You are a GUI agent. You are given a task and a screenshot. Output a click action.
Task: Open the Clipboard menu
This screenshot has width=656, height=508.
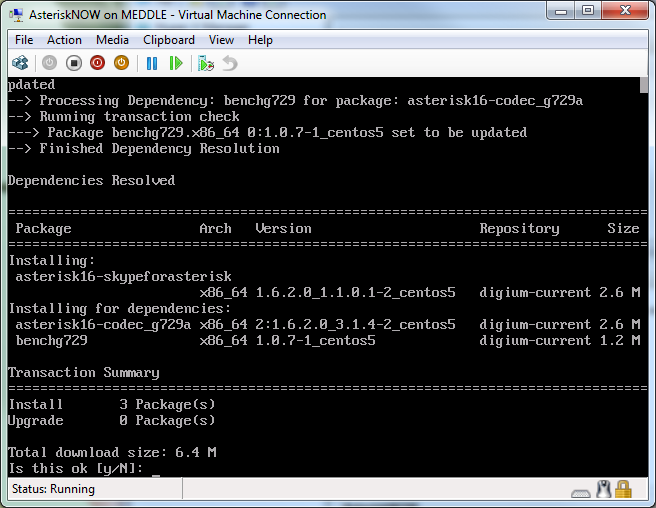(169, 40)
